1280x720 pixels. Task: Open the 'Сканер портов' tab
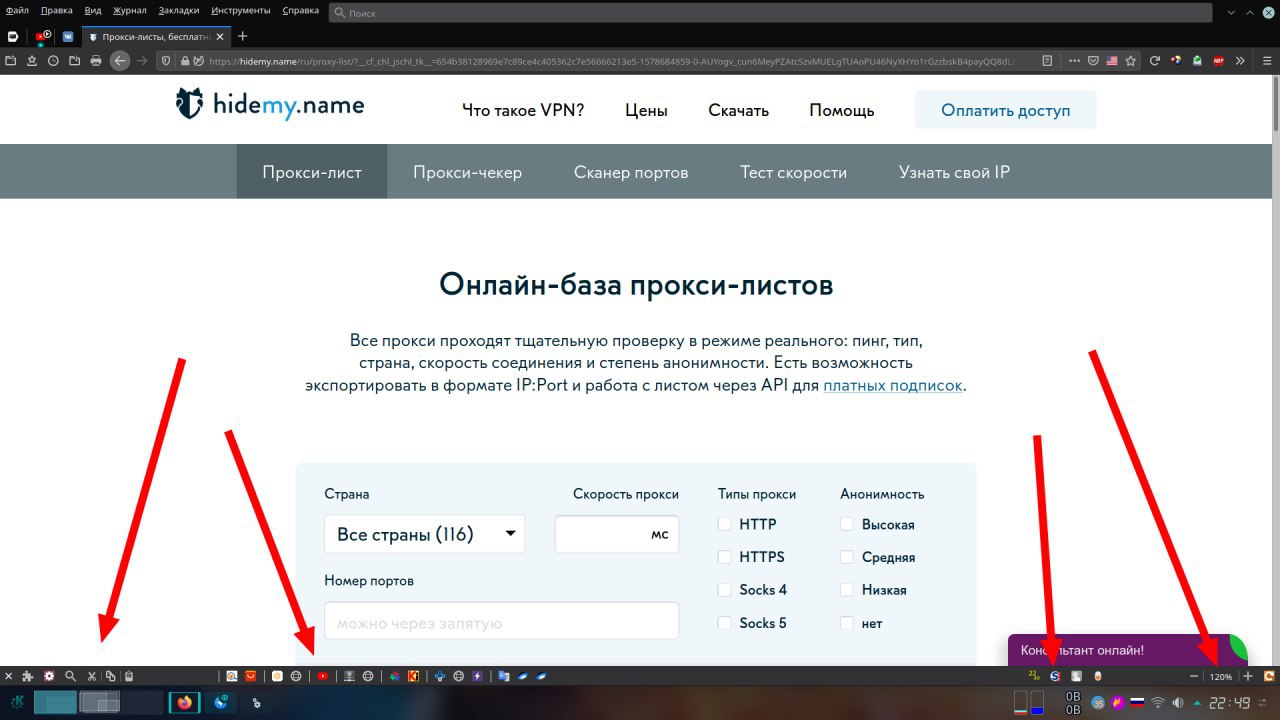coord(631,172)
